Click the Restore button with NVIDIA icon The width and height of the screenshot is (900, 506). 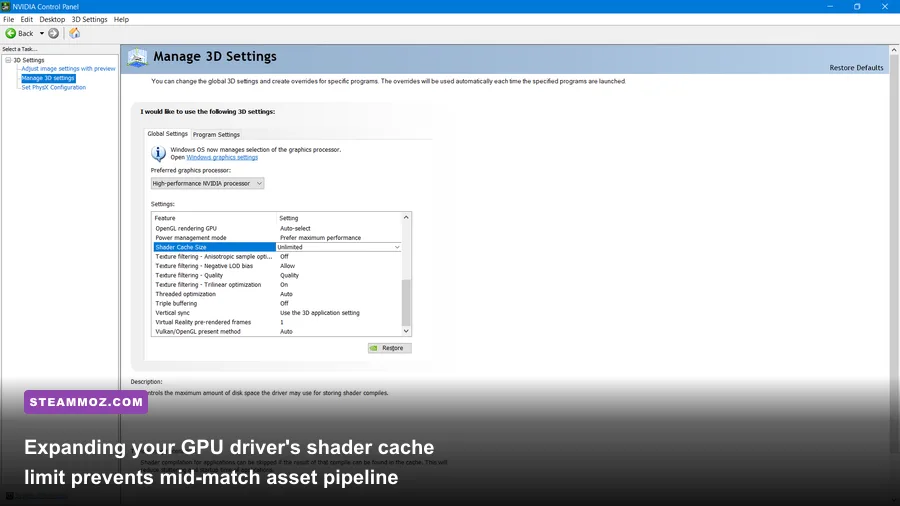pos(390,348)
